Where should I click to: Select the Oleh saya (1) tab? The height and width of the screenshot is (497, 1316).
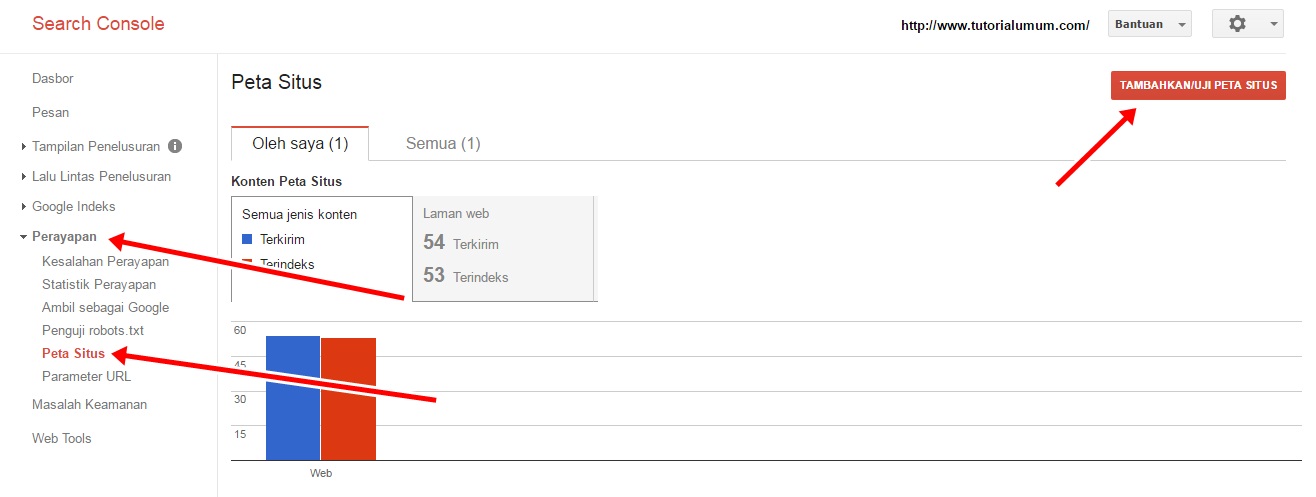pyautogui.click(x=300, y=143)
